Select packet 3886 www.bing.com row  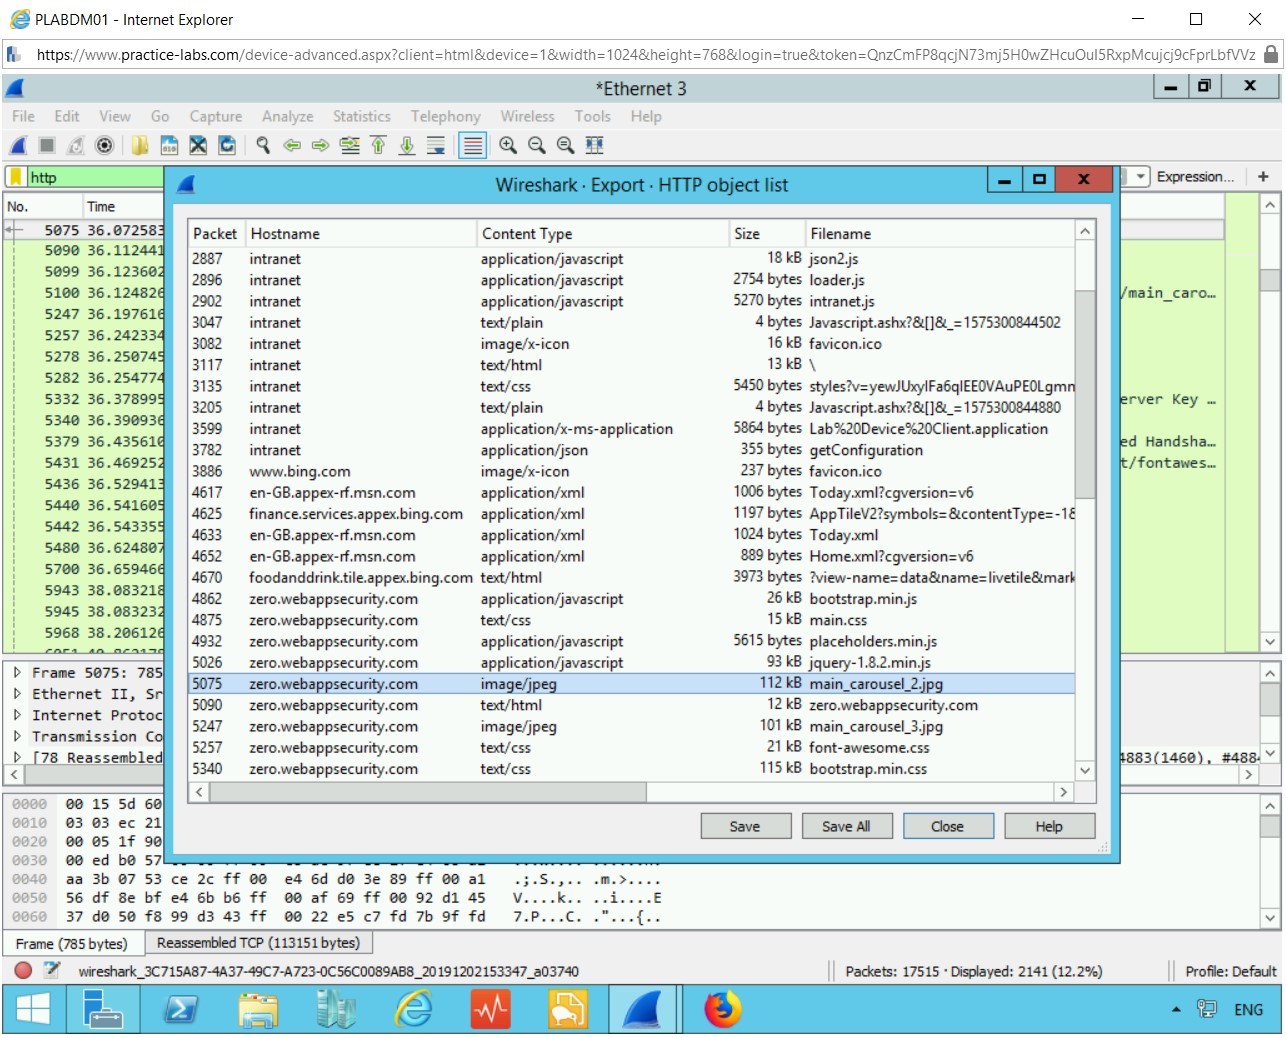[x=632, y=471]
